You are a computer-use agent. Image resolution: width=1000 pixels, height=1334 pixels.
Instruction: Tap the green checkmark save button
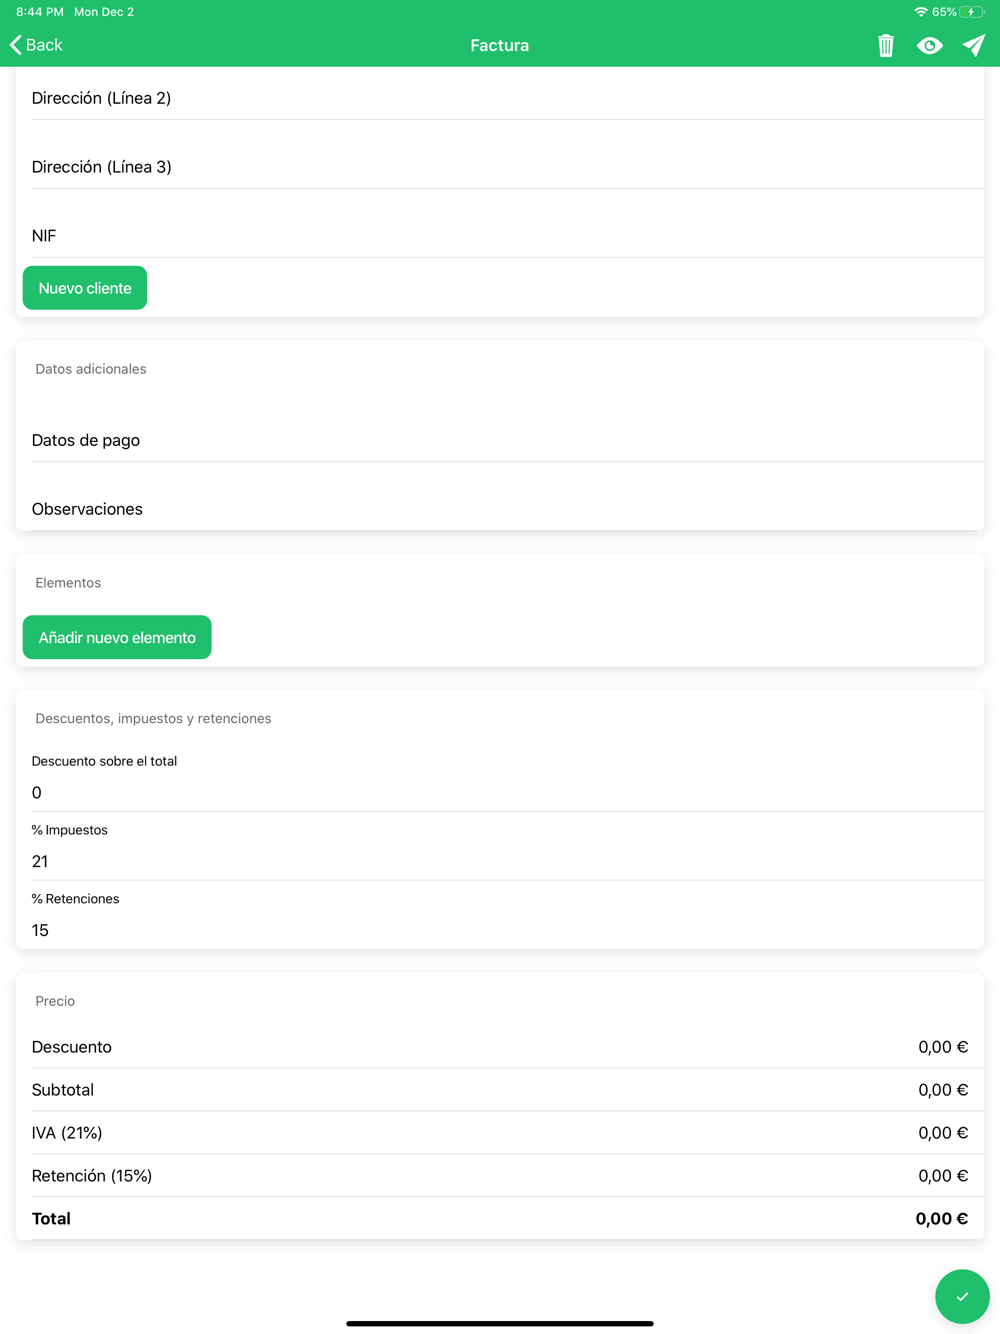tap(962, 1296)
